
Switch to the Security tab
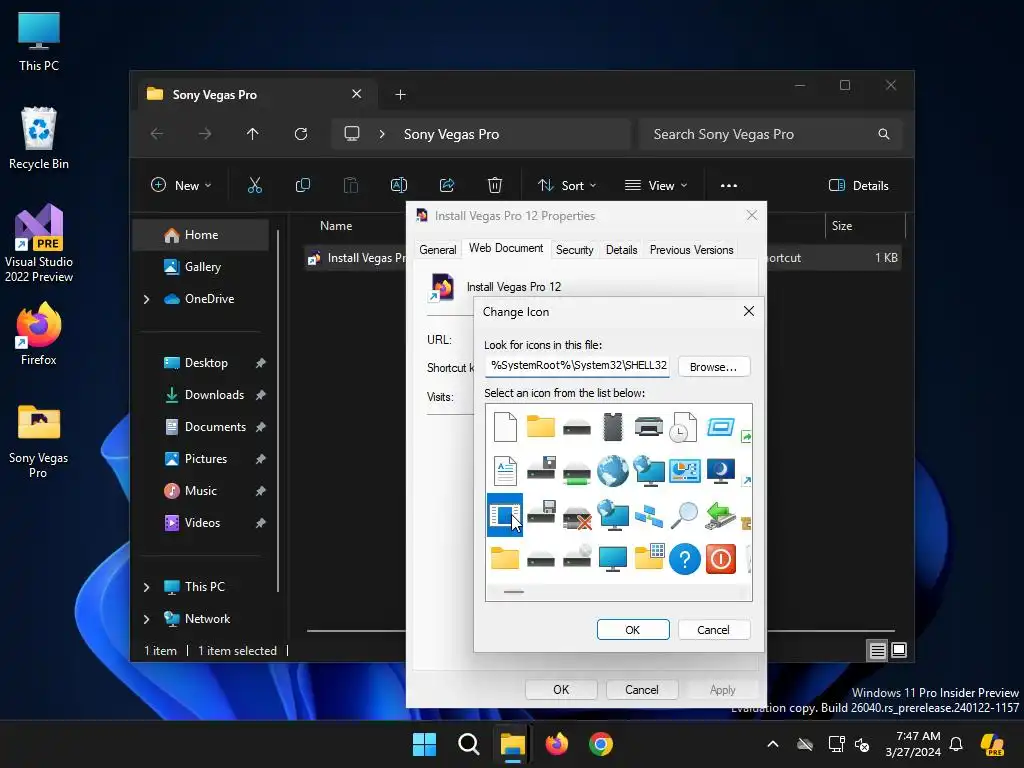(575, 249)
